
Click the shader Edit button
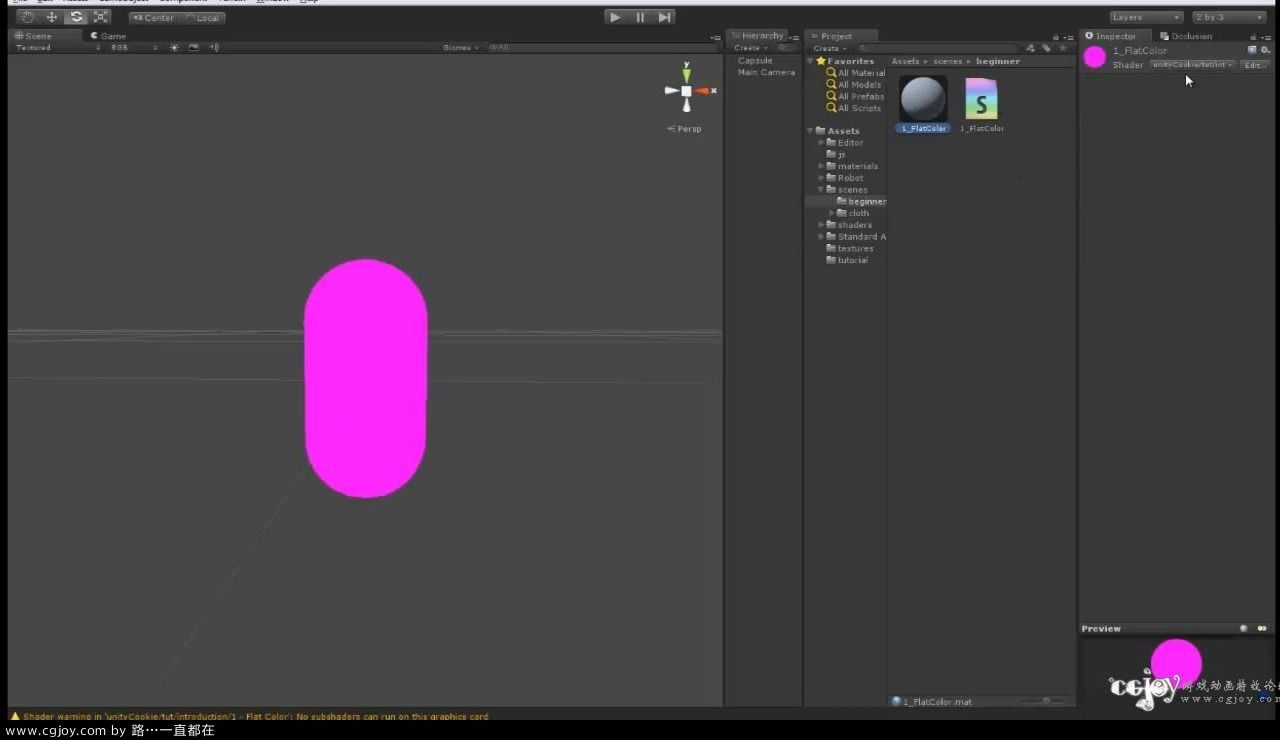pos(1255,65)
